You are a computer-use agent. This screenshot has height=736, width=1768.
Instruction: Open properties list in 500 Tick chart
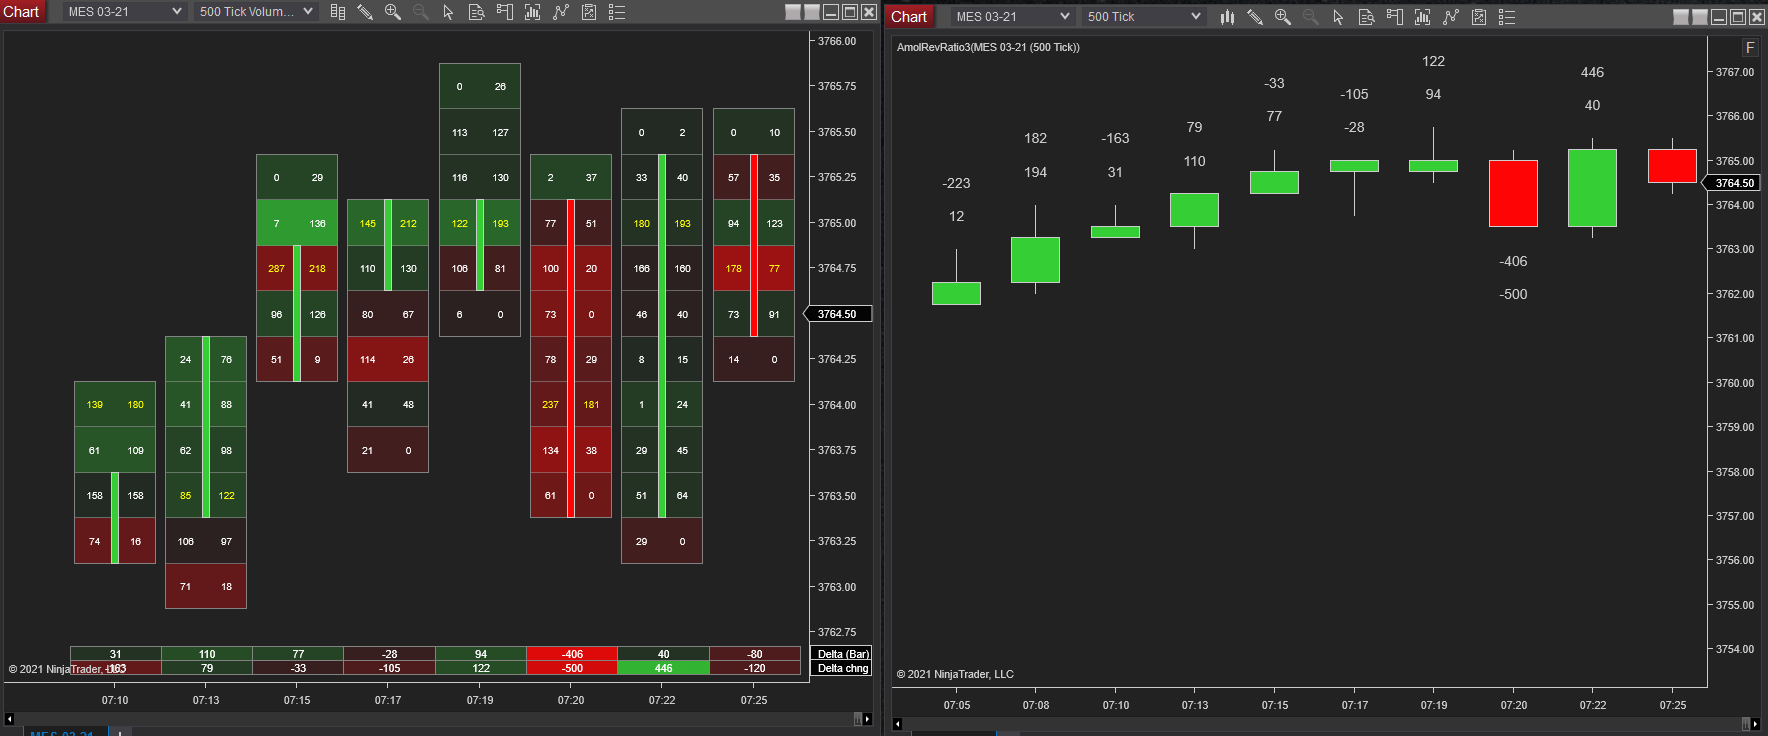pos(1507,17)
